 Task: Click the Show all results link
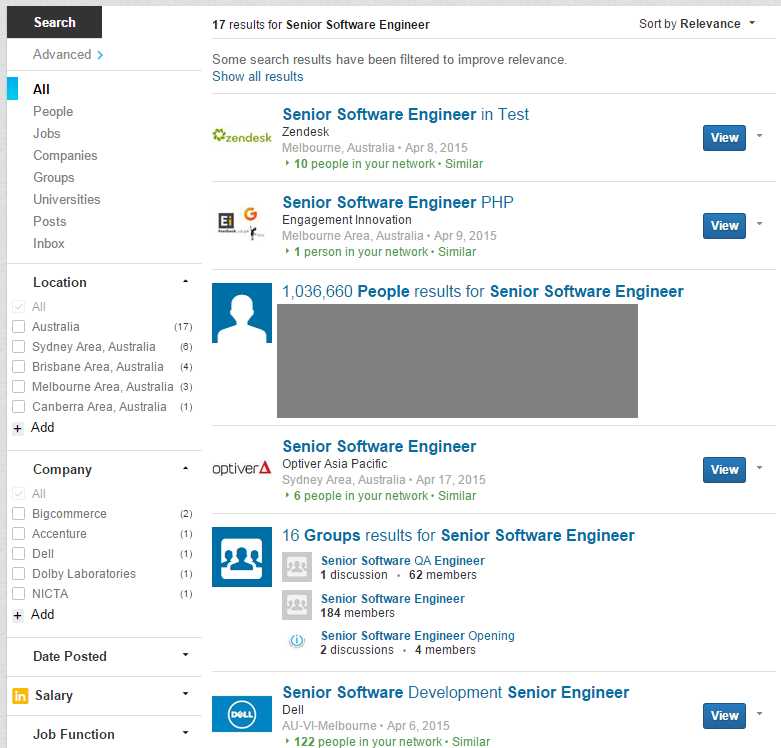pyautogui.click(x=257, y=77)
